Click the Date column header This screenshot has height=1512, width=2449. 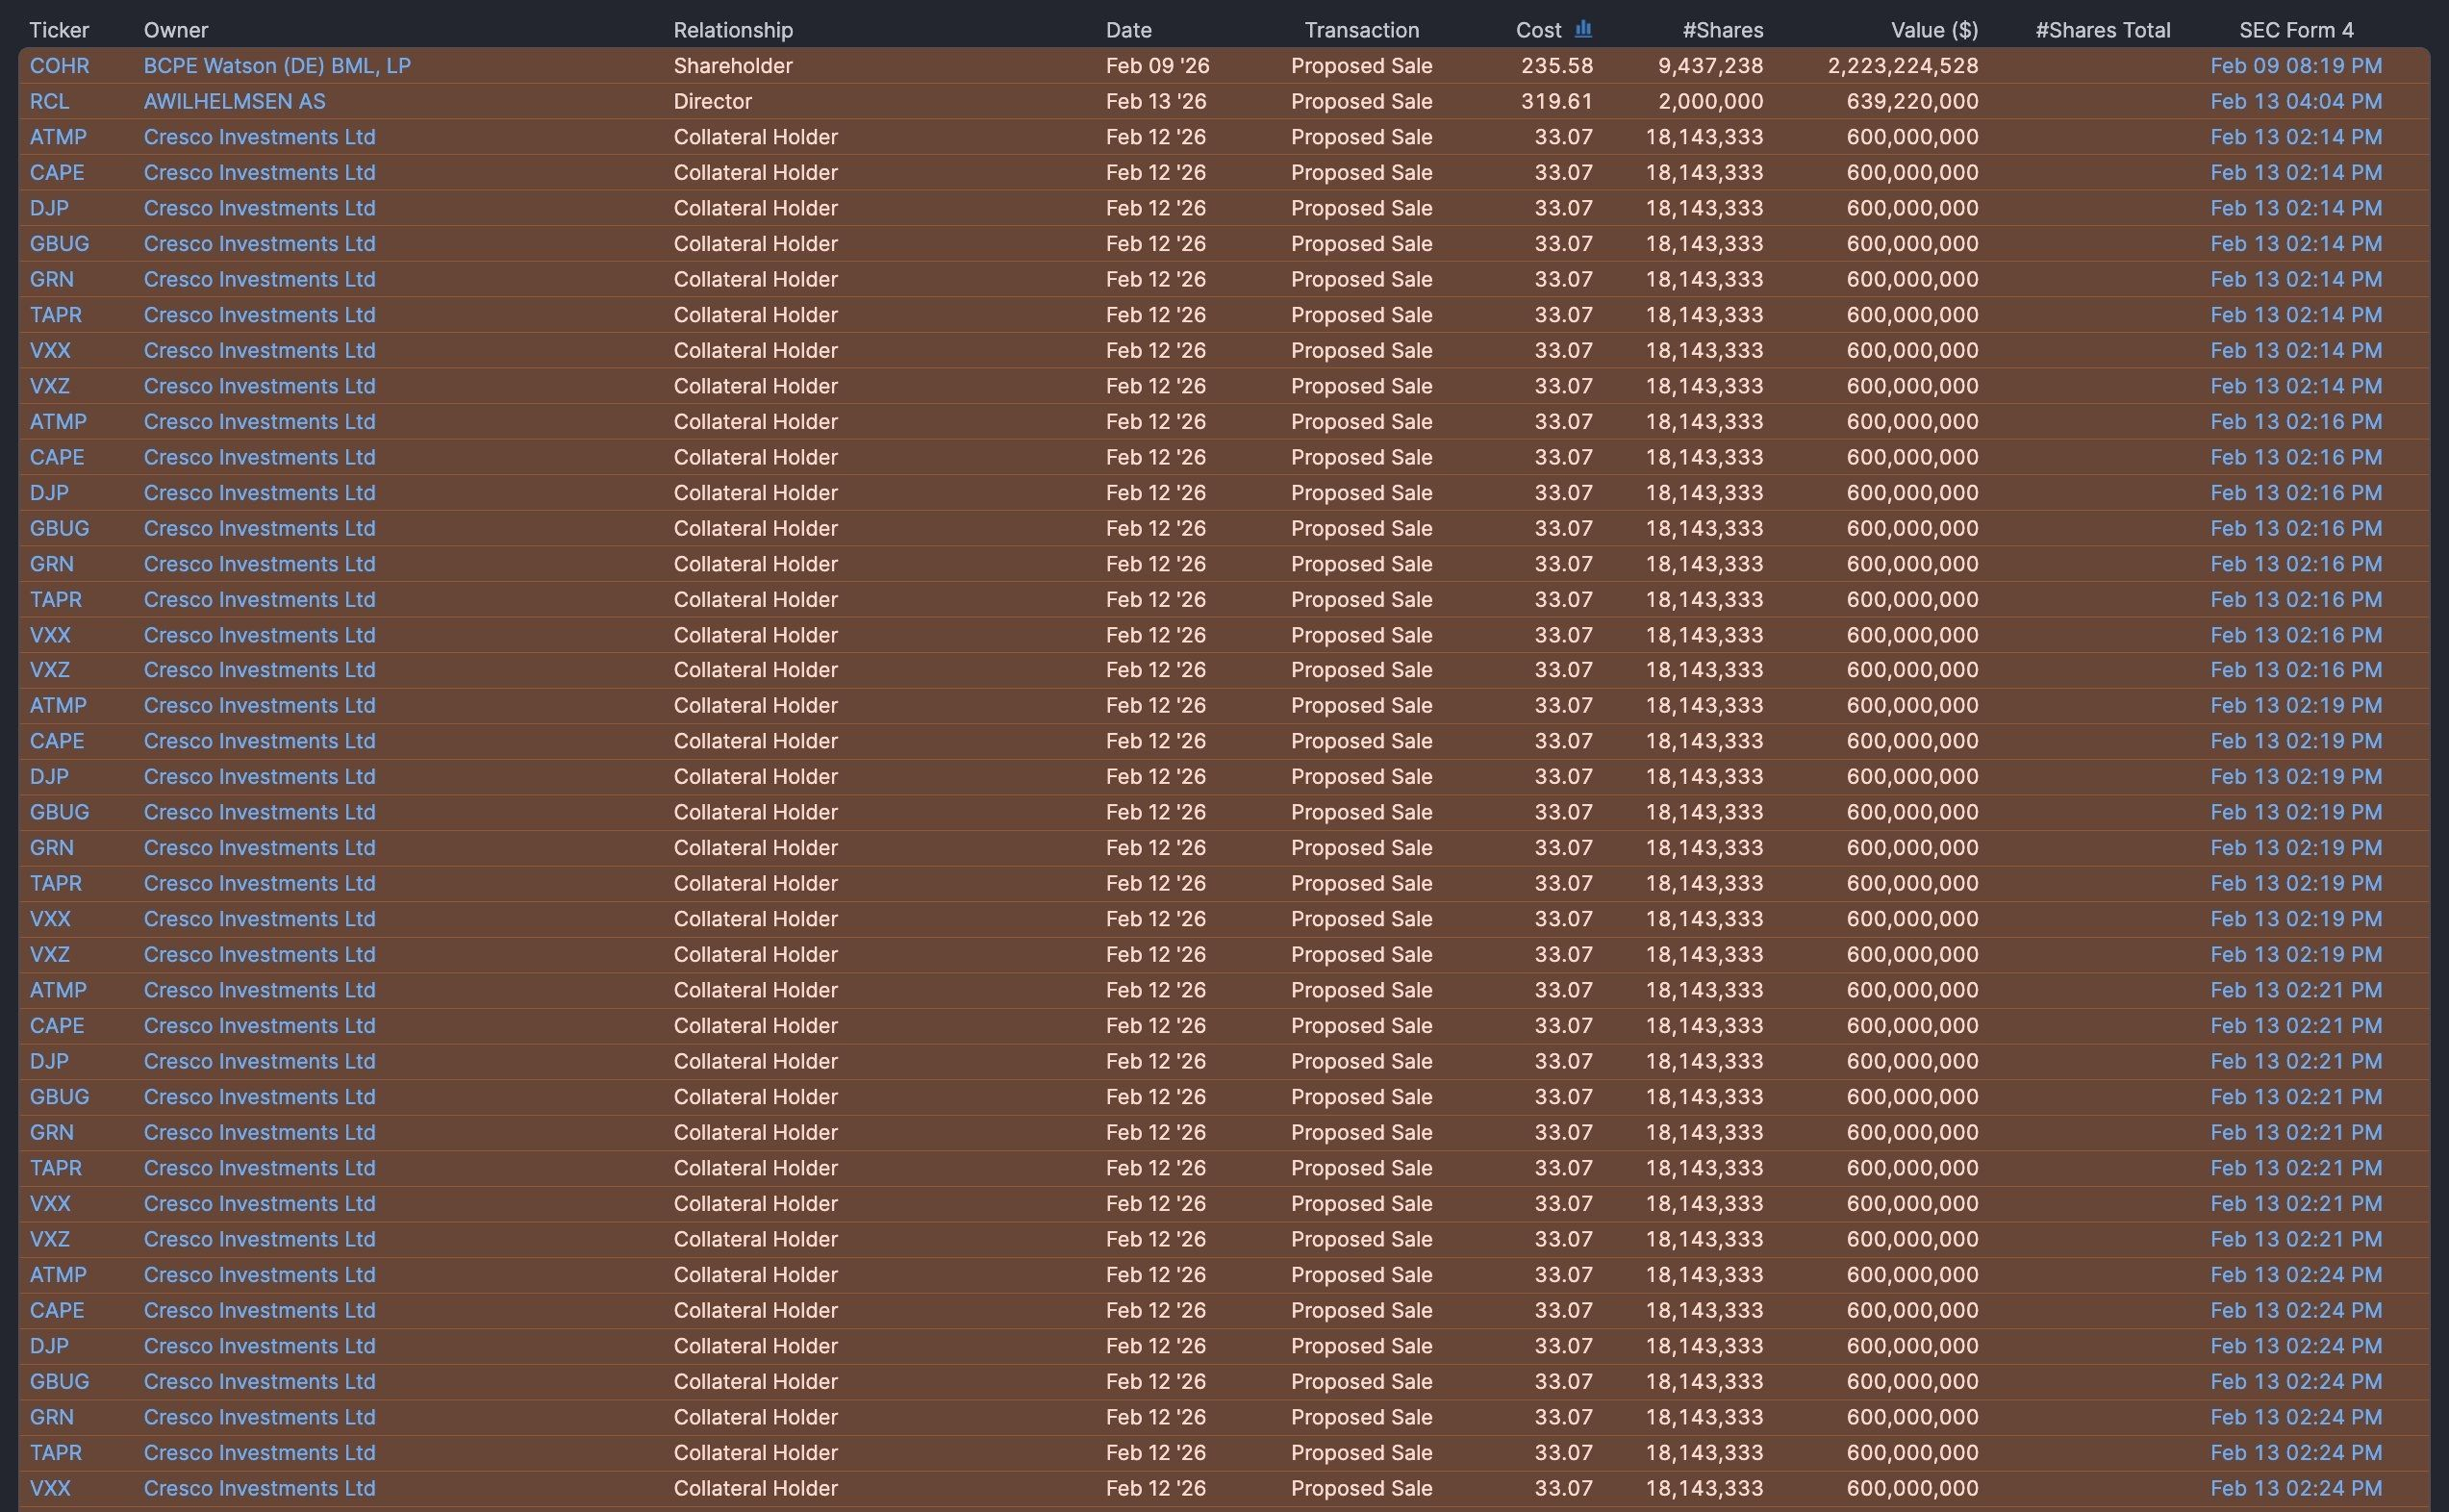pos(1129,30)
